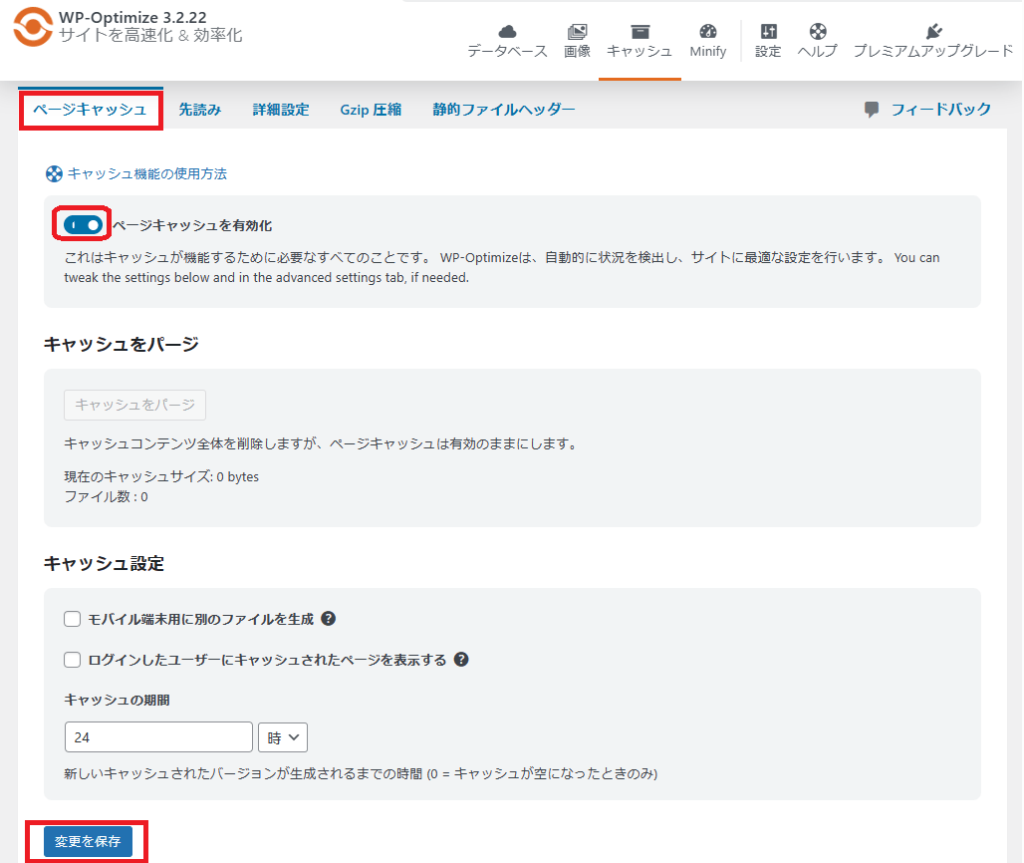Click the プレミアムアップグレード menu label
The height and width of the screenshot is (863, 1024).
(x=934, y=51)
